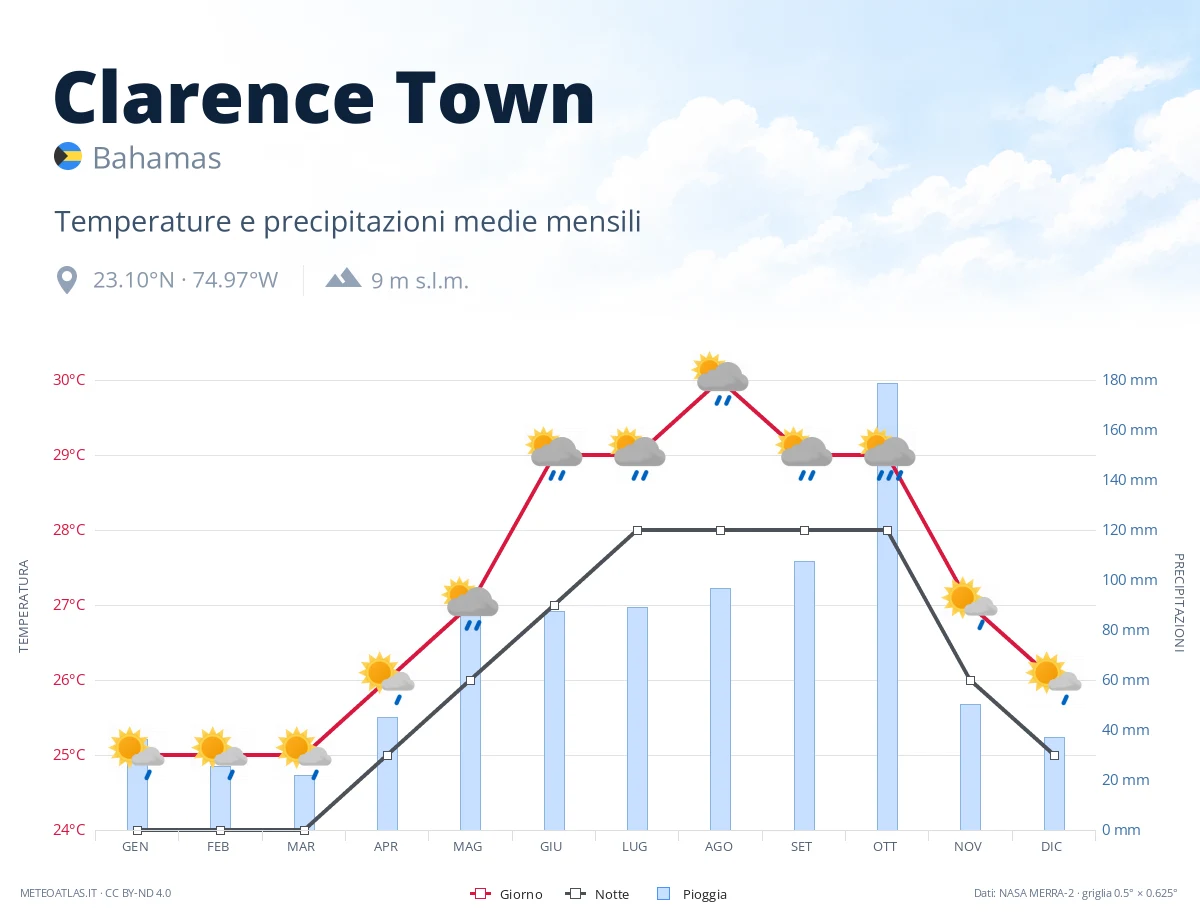The image size is (1200, 920).
Task: Click the METEOATLAS.IT CC BY-ND 4.0 credit
Action: 96,893
